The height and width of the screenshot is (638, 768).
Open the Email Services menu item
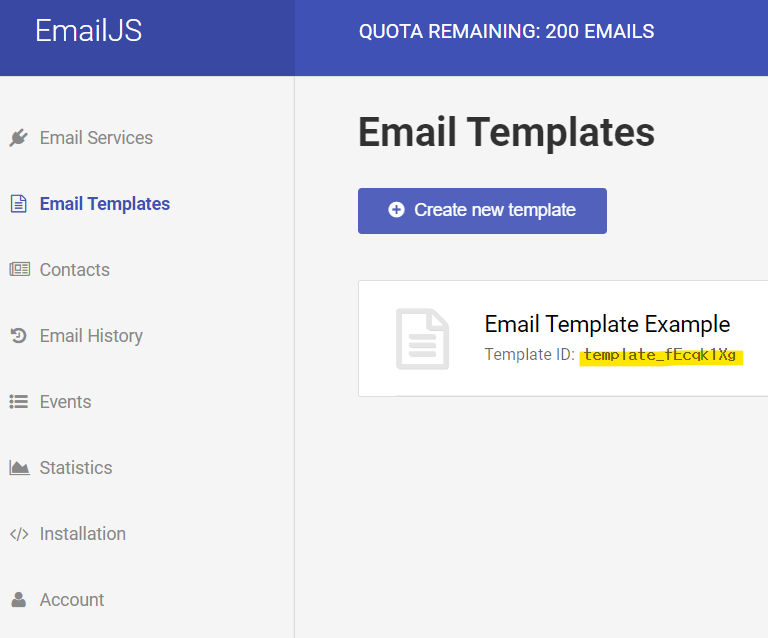[96, 138]
